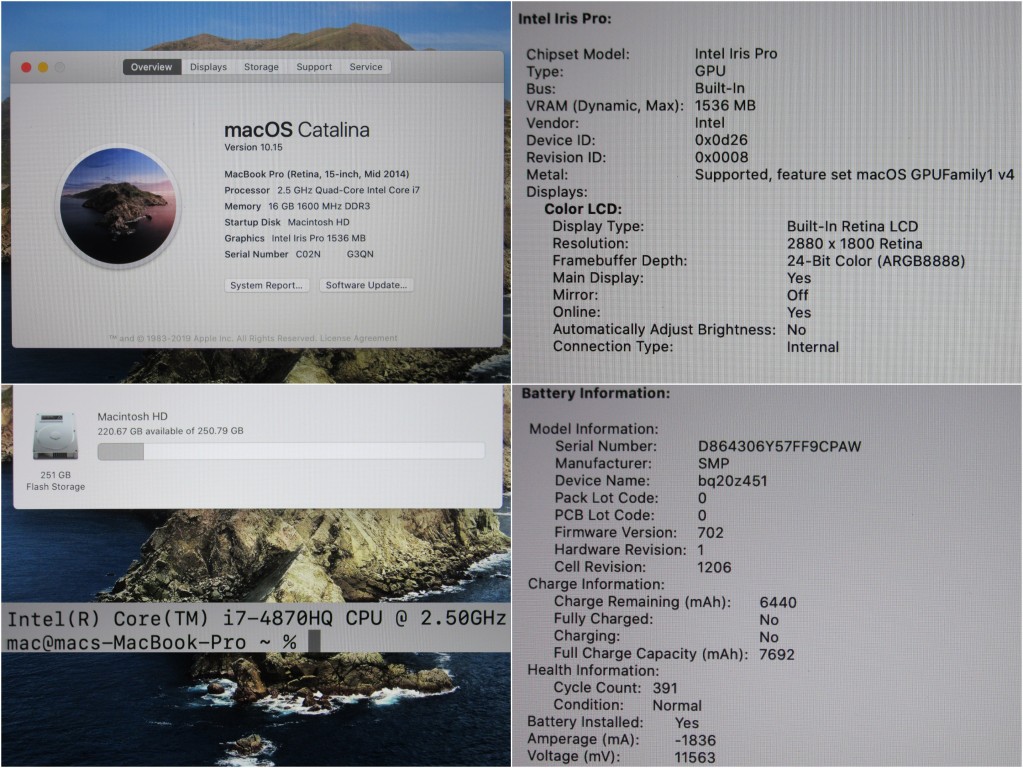
Task: Click MacBook Pro (Retina, 15-inch, Mid 2014)
Action: pos(316,174)
